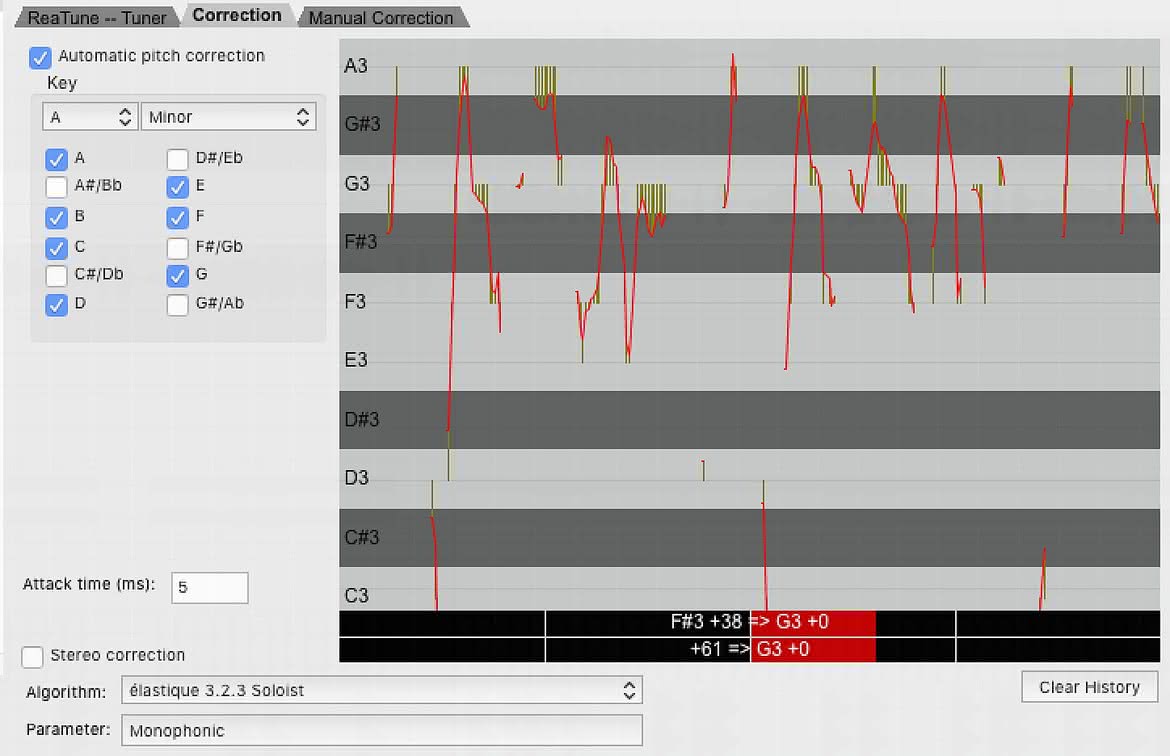Uncheck the G note checkbox
This screenshot has width=1170, height=756.
point(177,275)
